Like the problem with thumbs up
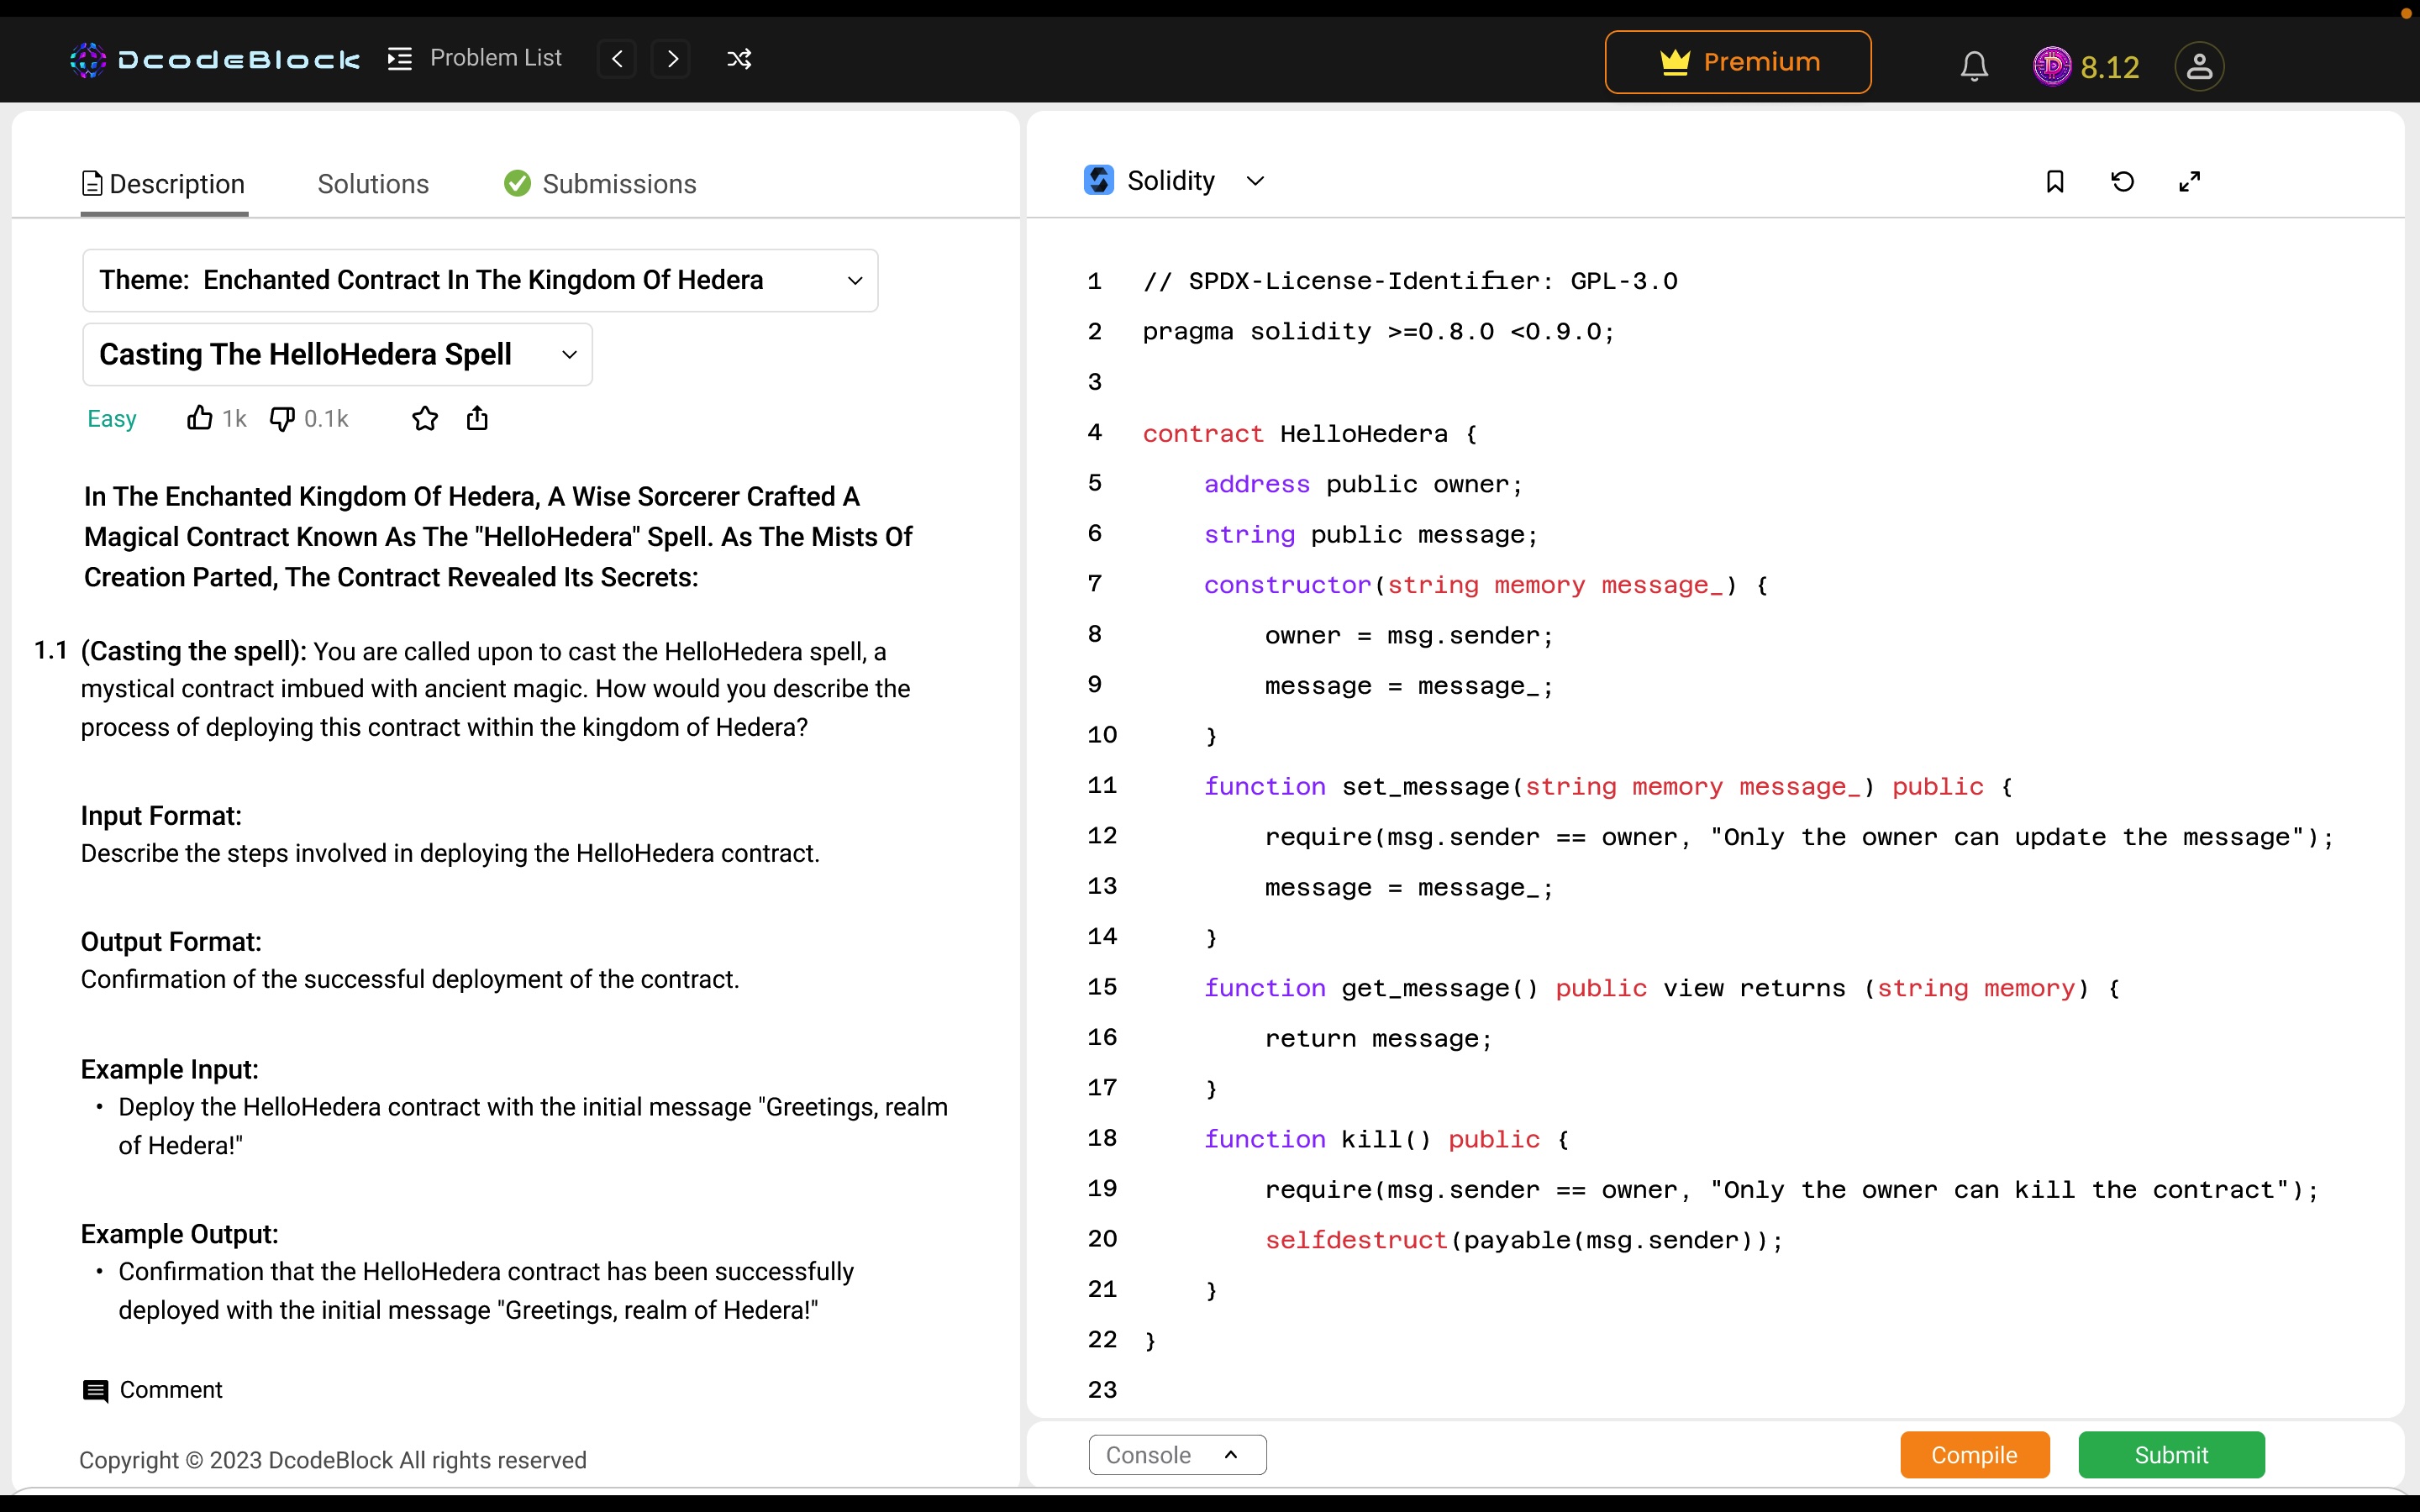 tap(200, 418)
